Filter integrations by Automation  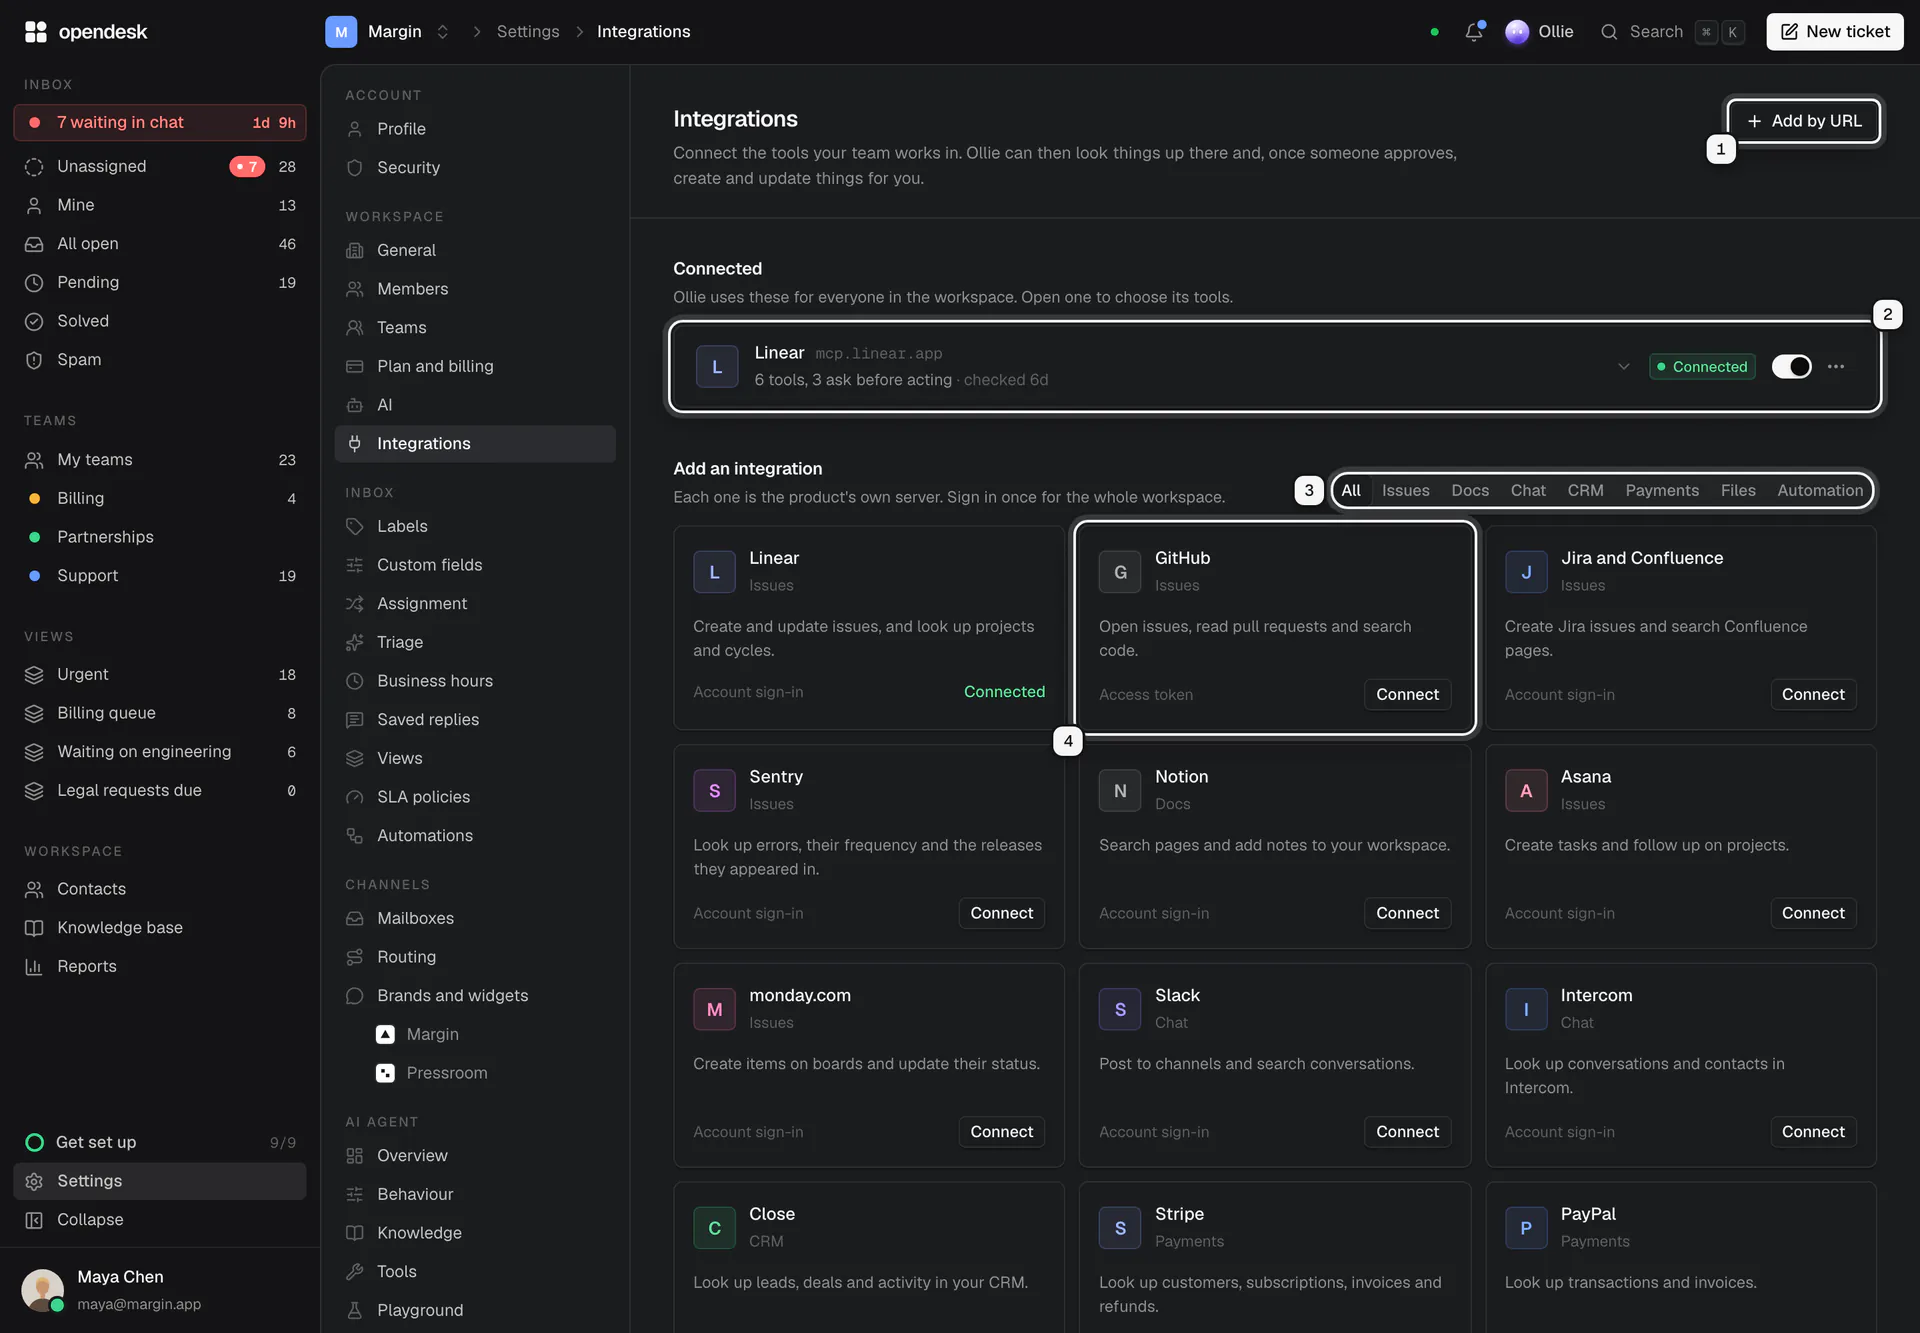click(x=1820, y=491)
